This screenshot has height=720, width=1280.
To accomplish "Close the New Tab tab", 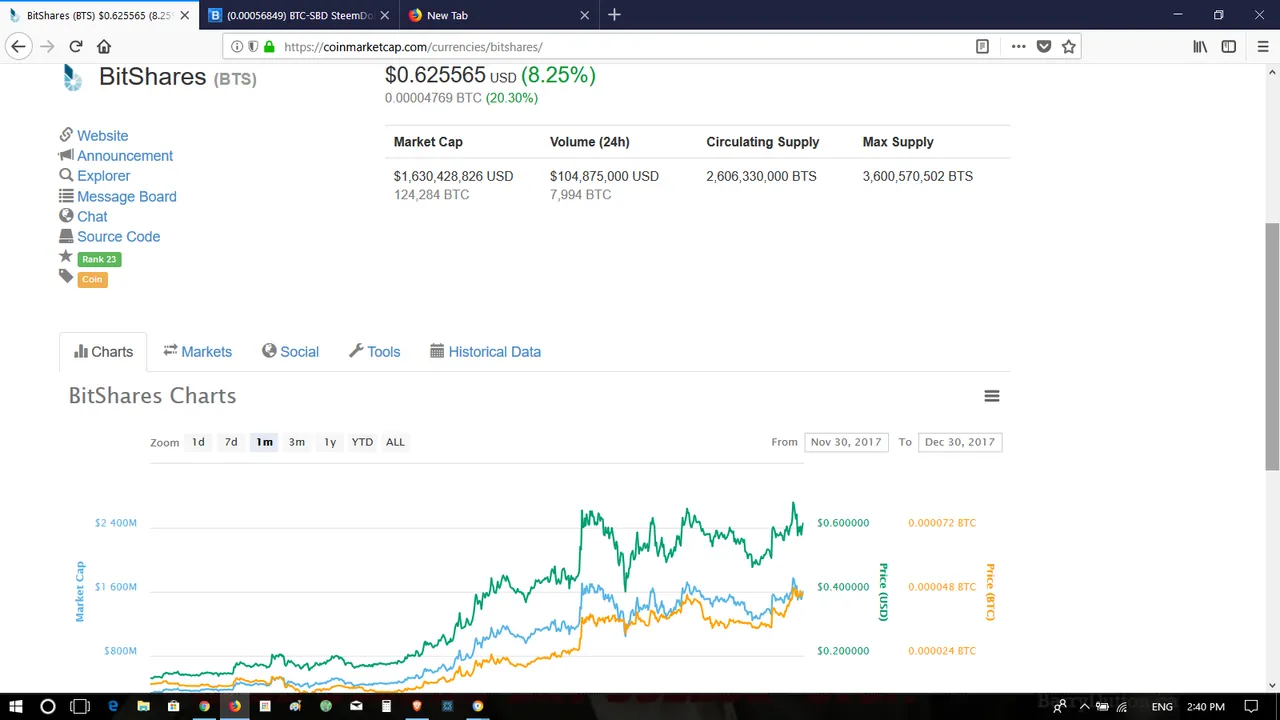I will click(585, 15).
